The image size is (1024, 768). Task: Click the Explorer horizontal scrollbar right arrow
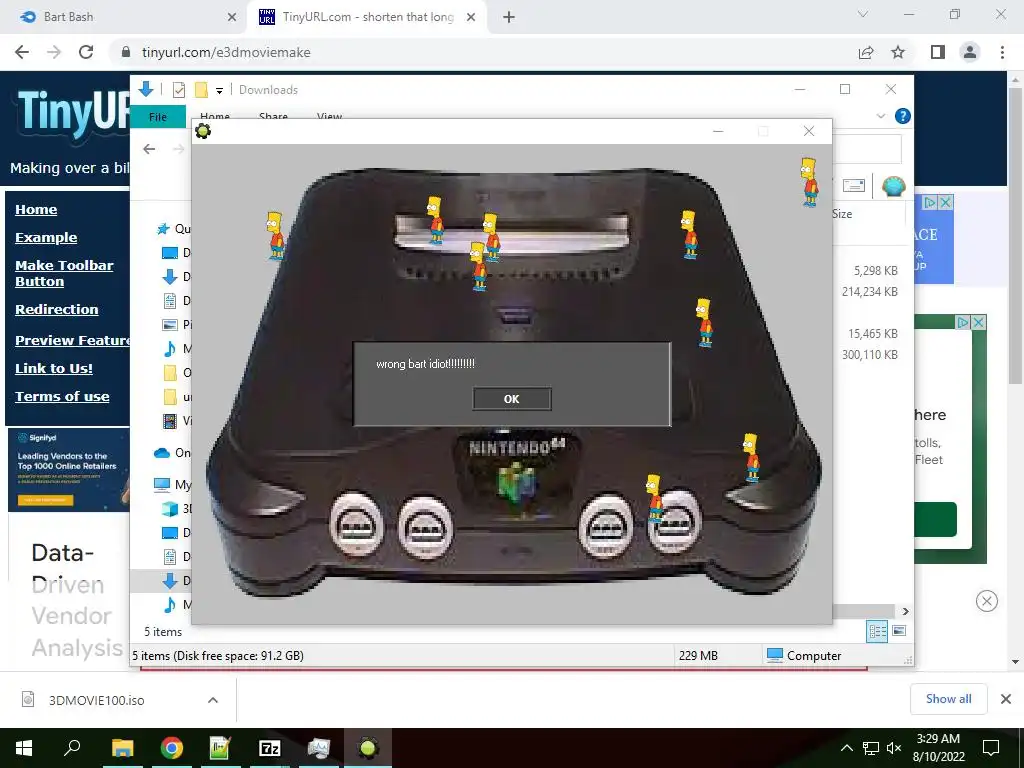905,611
